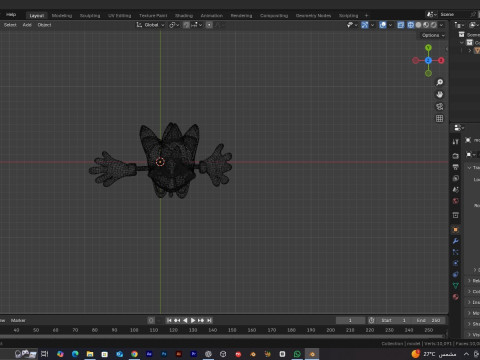Open Microsoft Edge from the taskbar
Viewport: 480px width, 360px height.
[x=75, y=354]
